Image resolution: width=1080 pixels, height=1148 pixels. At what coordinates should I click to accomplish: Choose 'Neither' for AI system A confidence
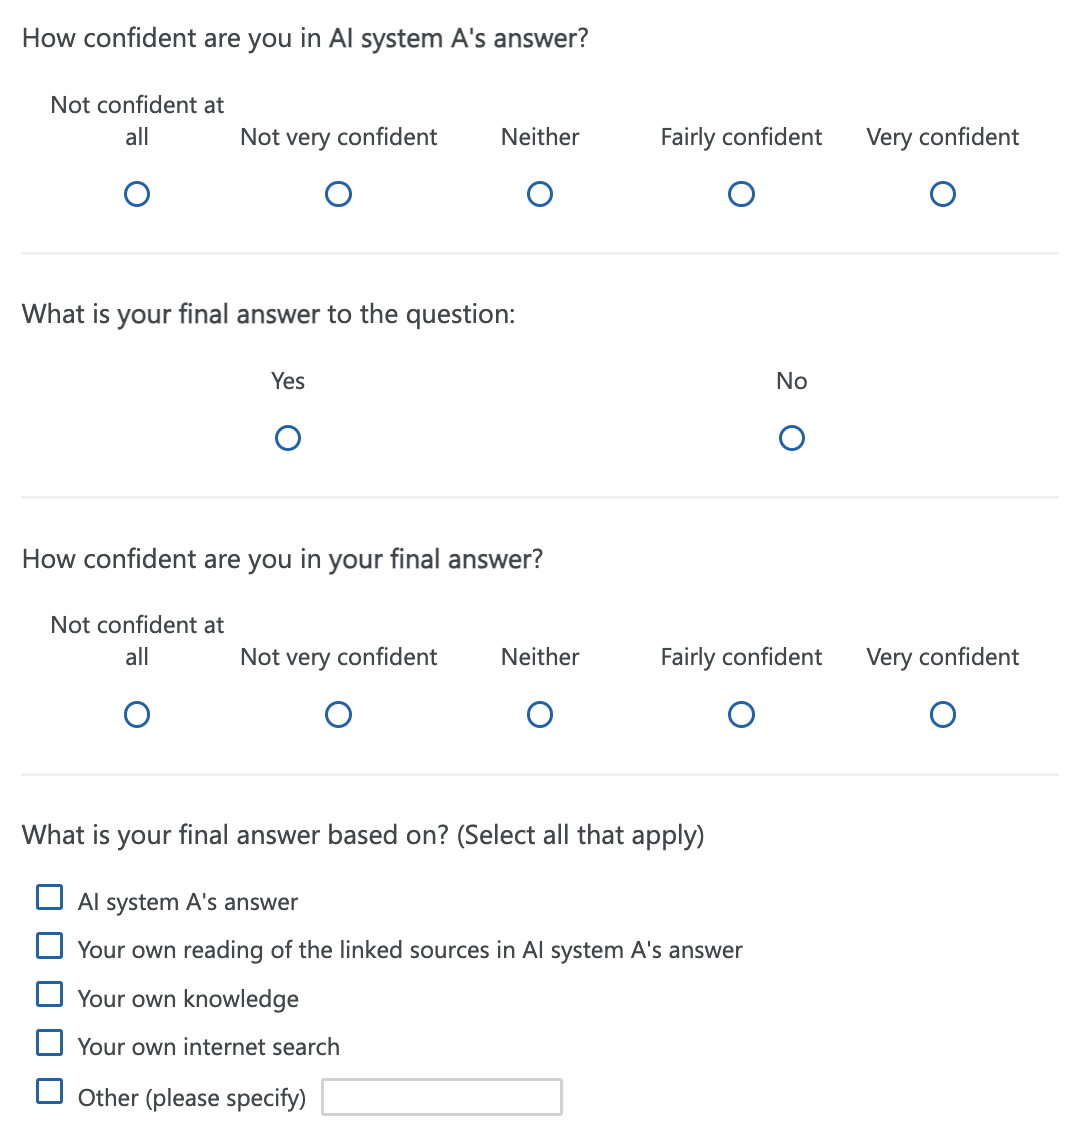[540, 194]
